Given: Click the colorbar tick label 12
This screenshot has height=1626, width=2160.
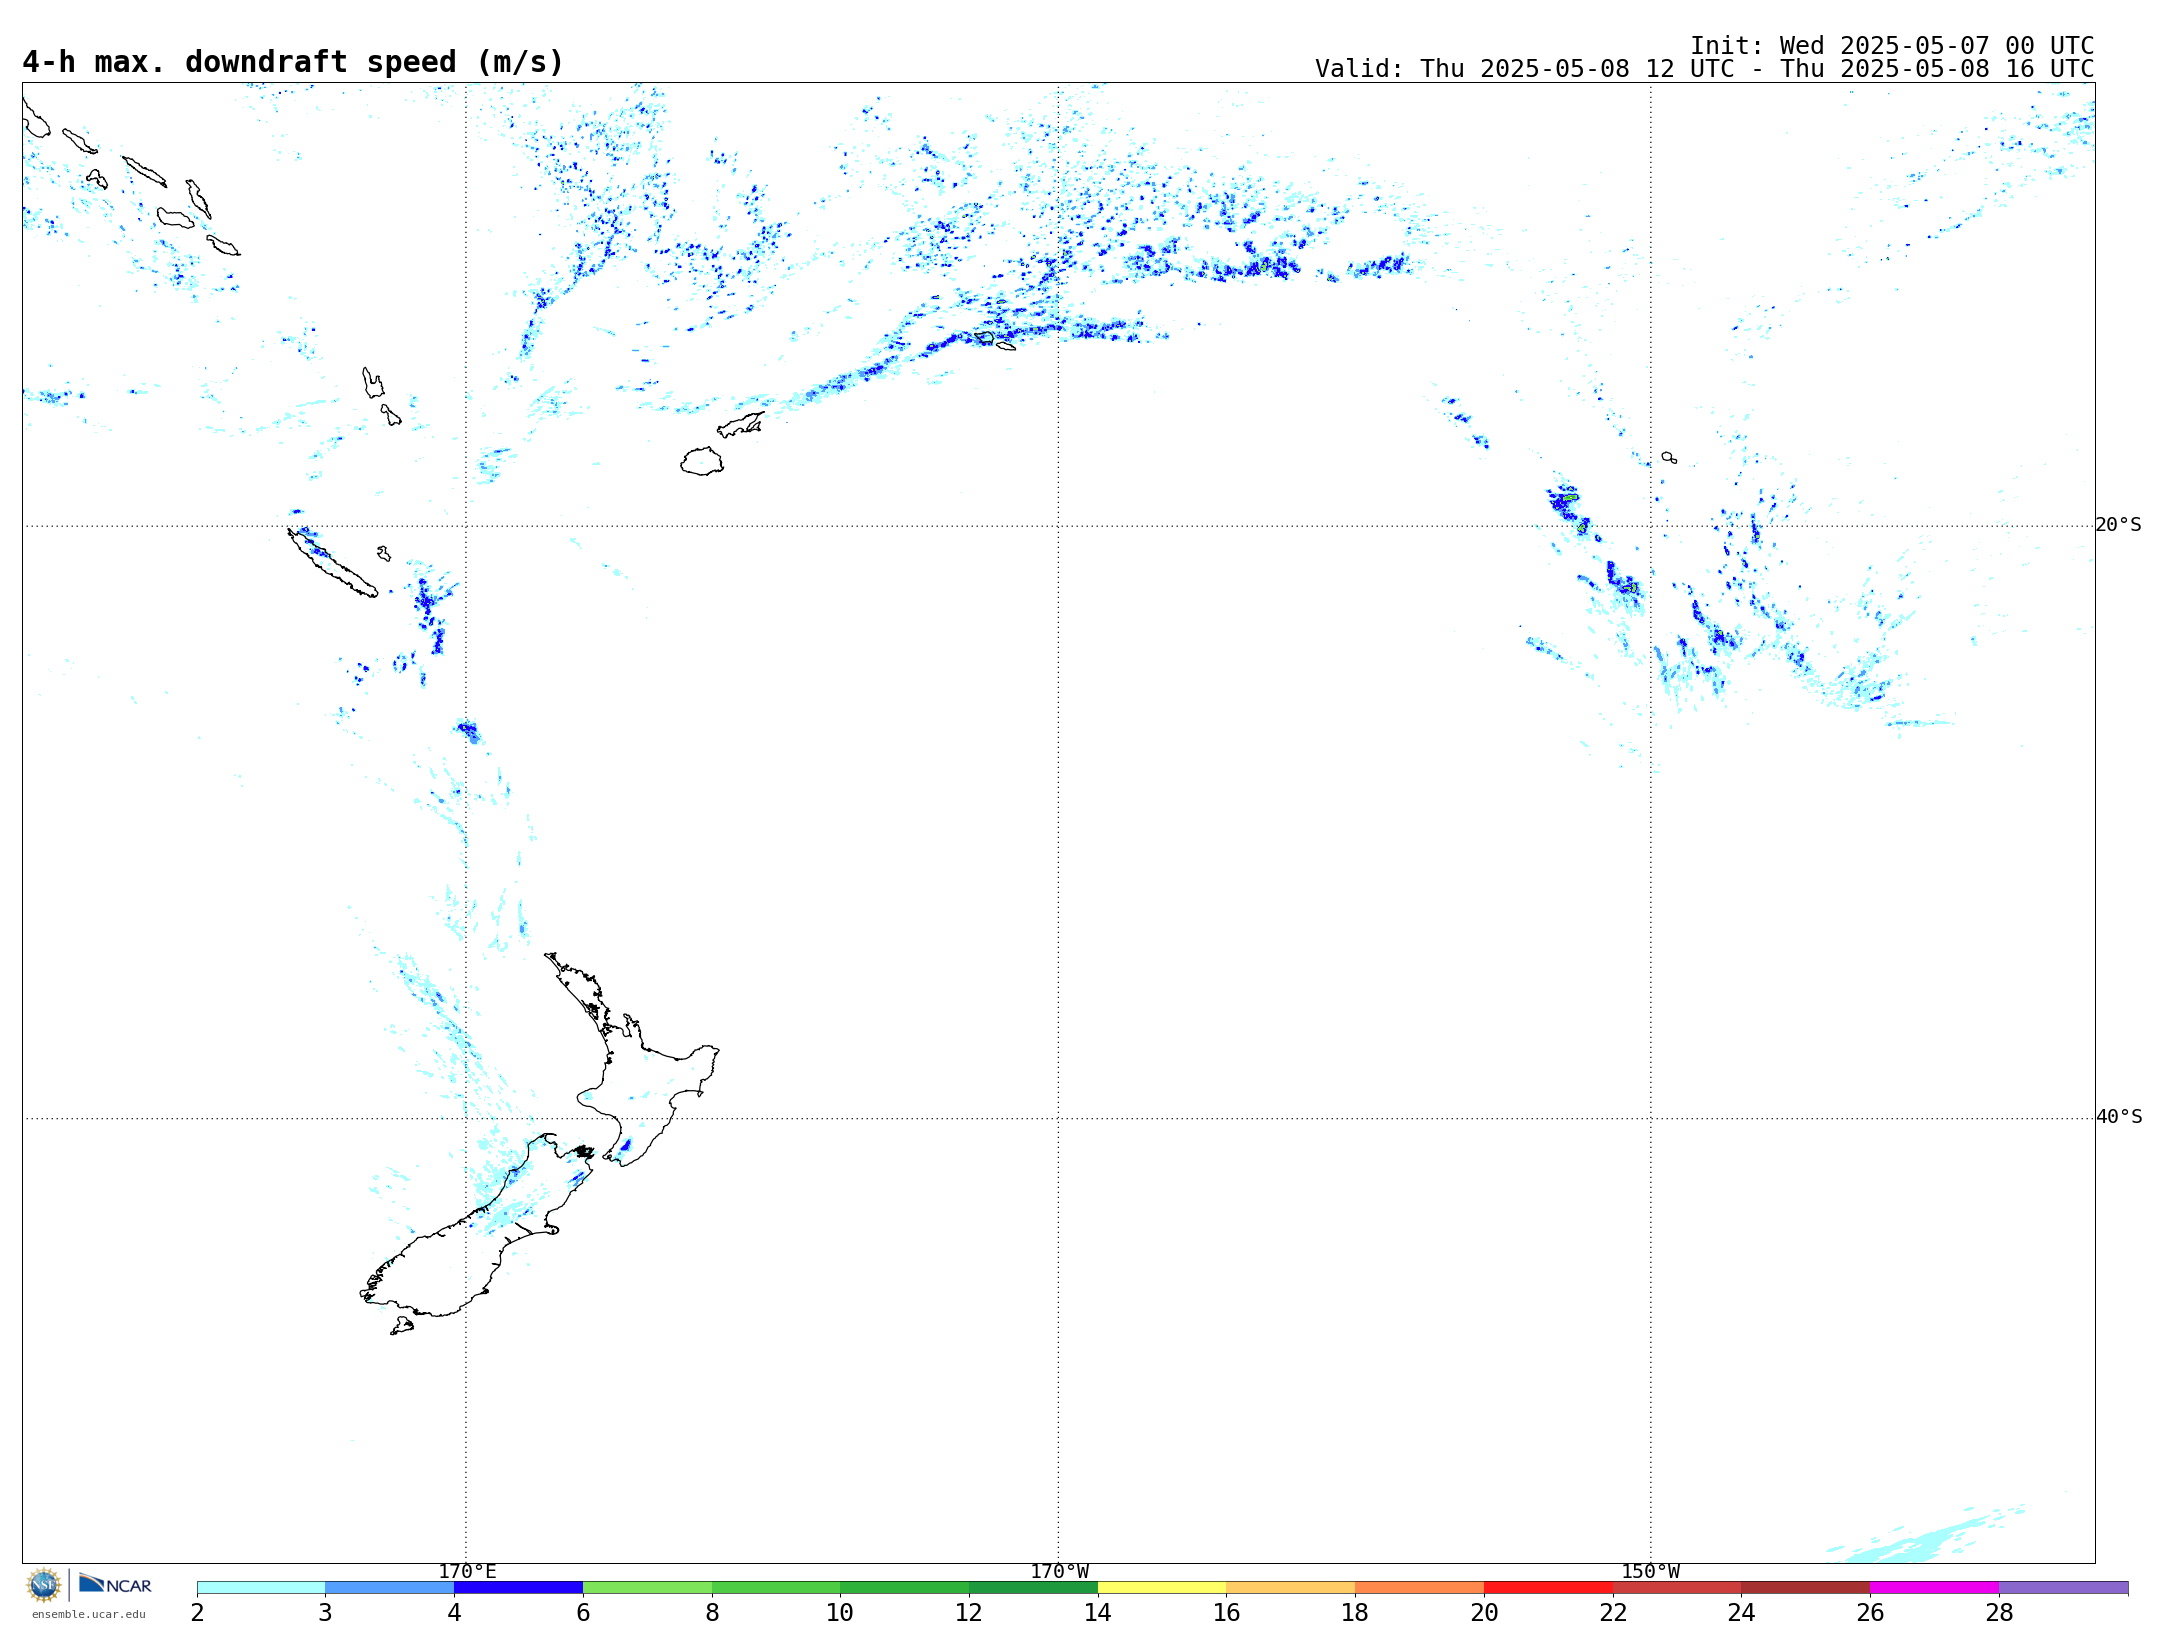Looking at the screenshot, I should 969,1612.
